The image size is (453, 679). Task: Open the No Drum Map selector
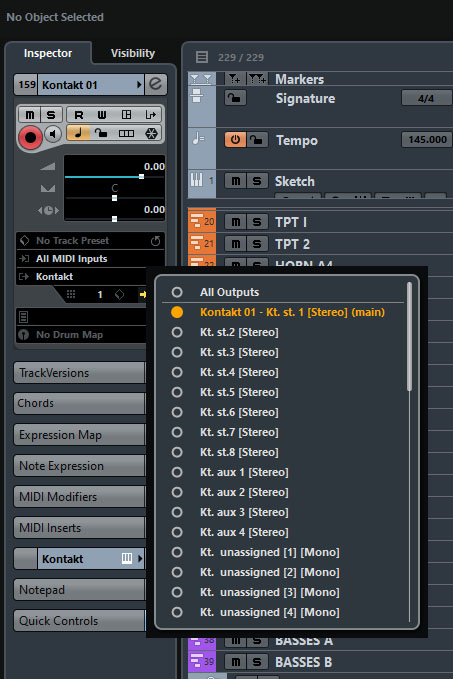coord(81,334)
